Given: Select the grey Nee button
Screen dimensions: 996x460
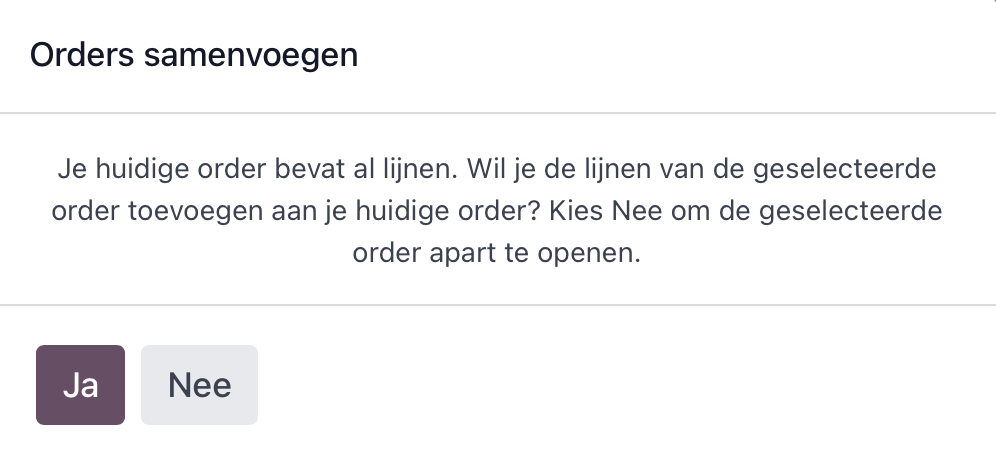Looking at the screenshot, I should [199, 385].
